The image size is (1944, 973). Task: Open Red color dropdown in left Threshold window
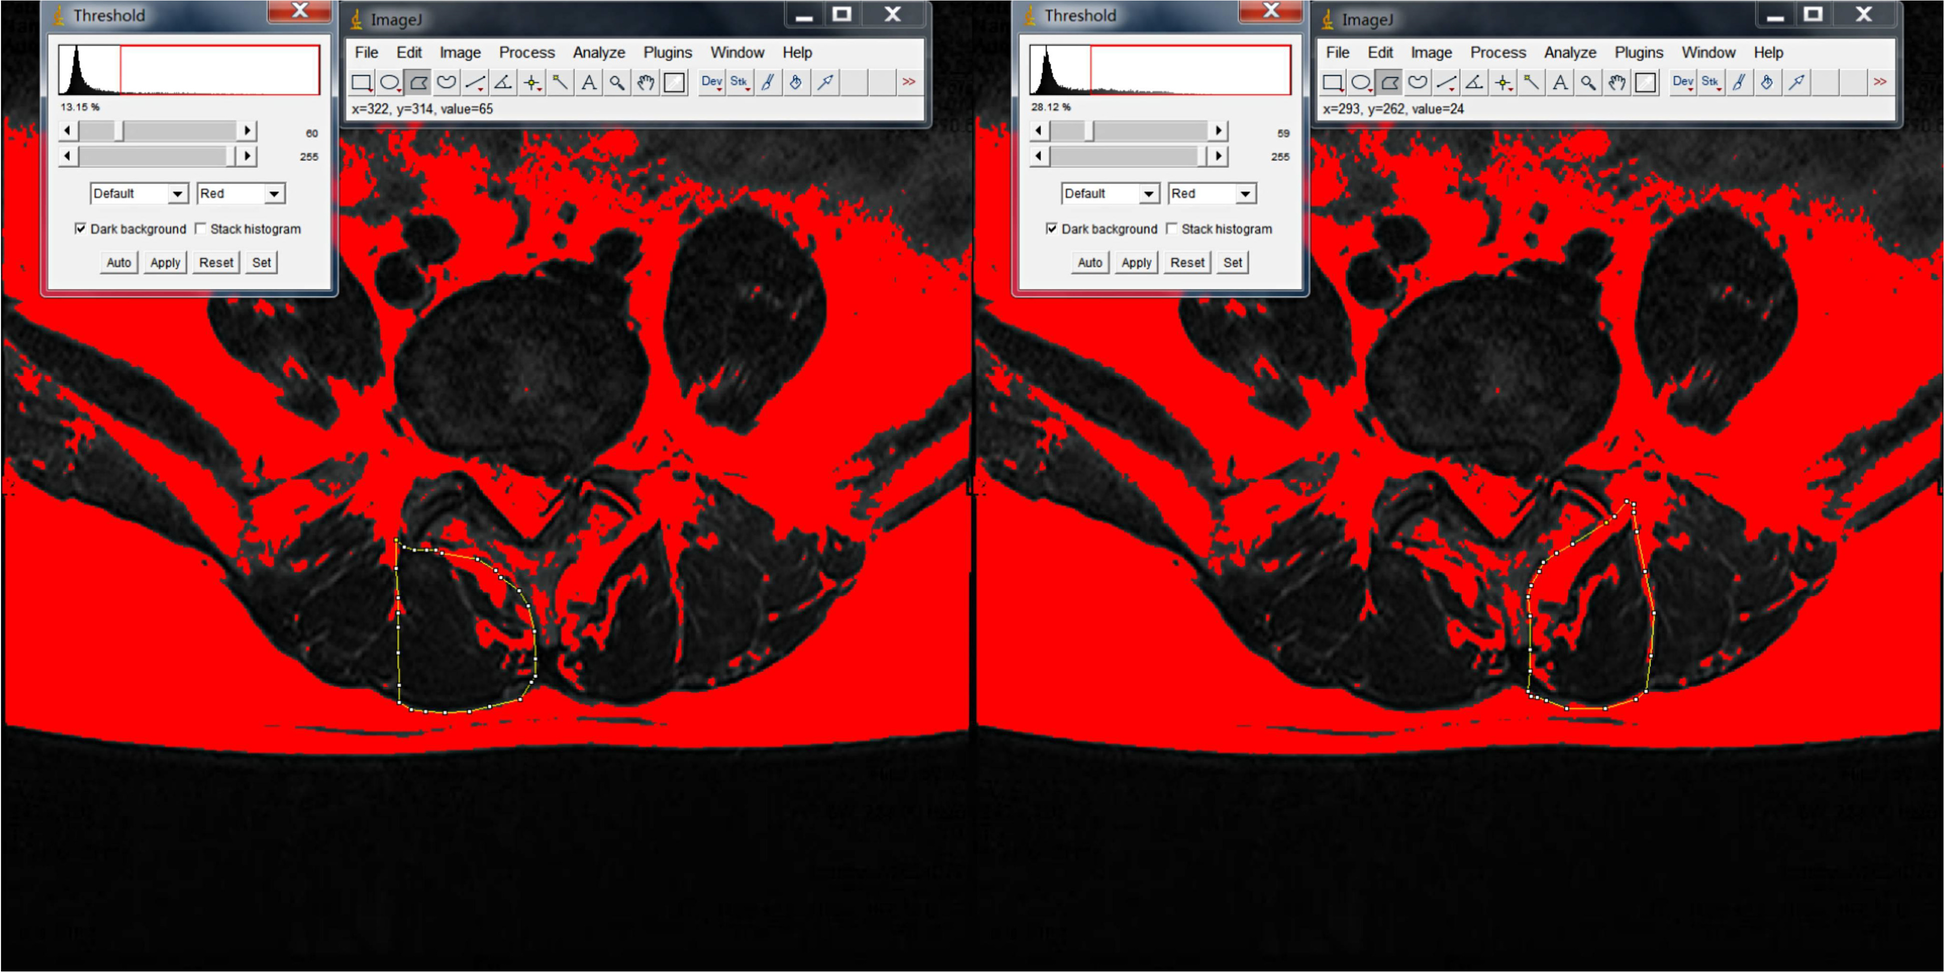click(x=240, y=194)
